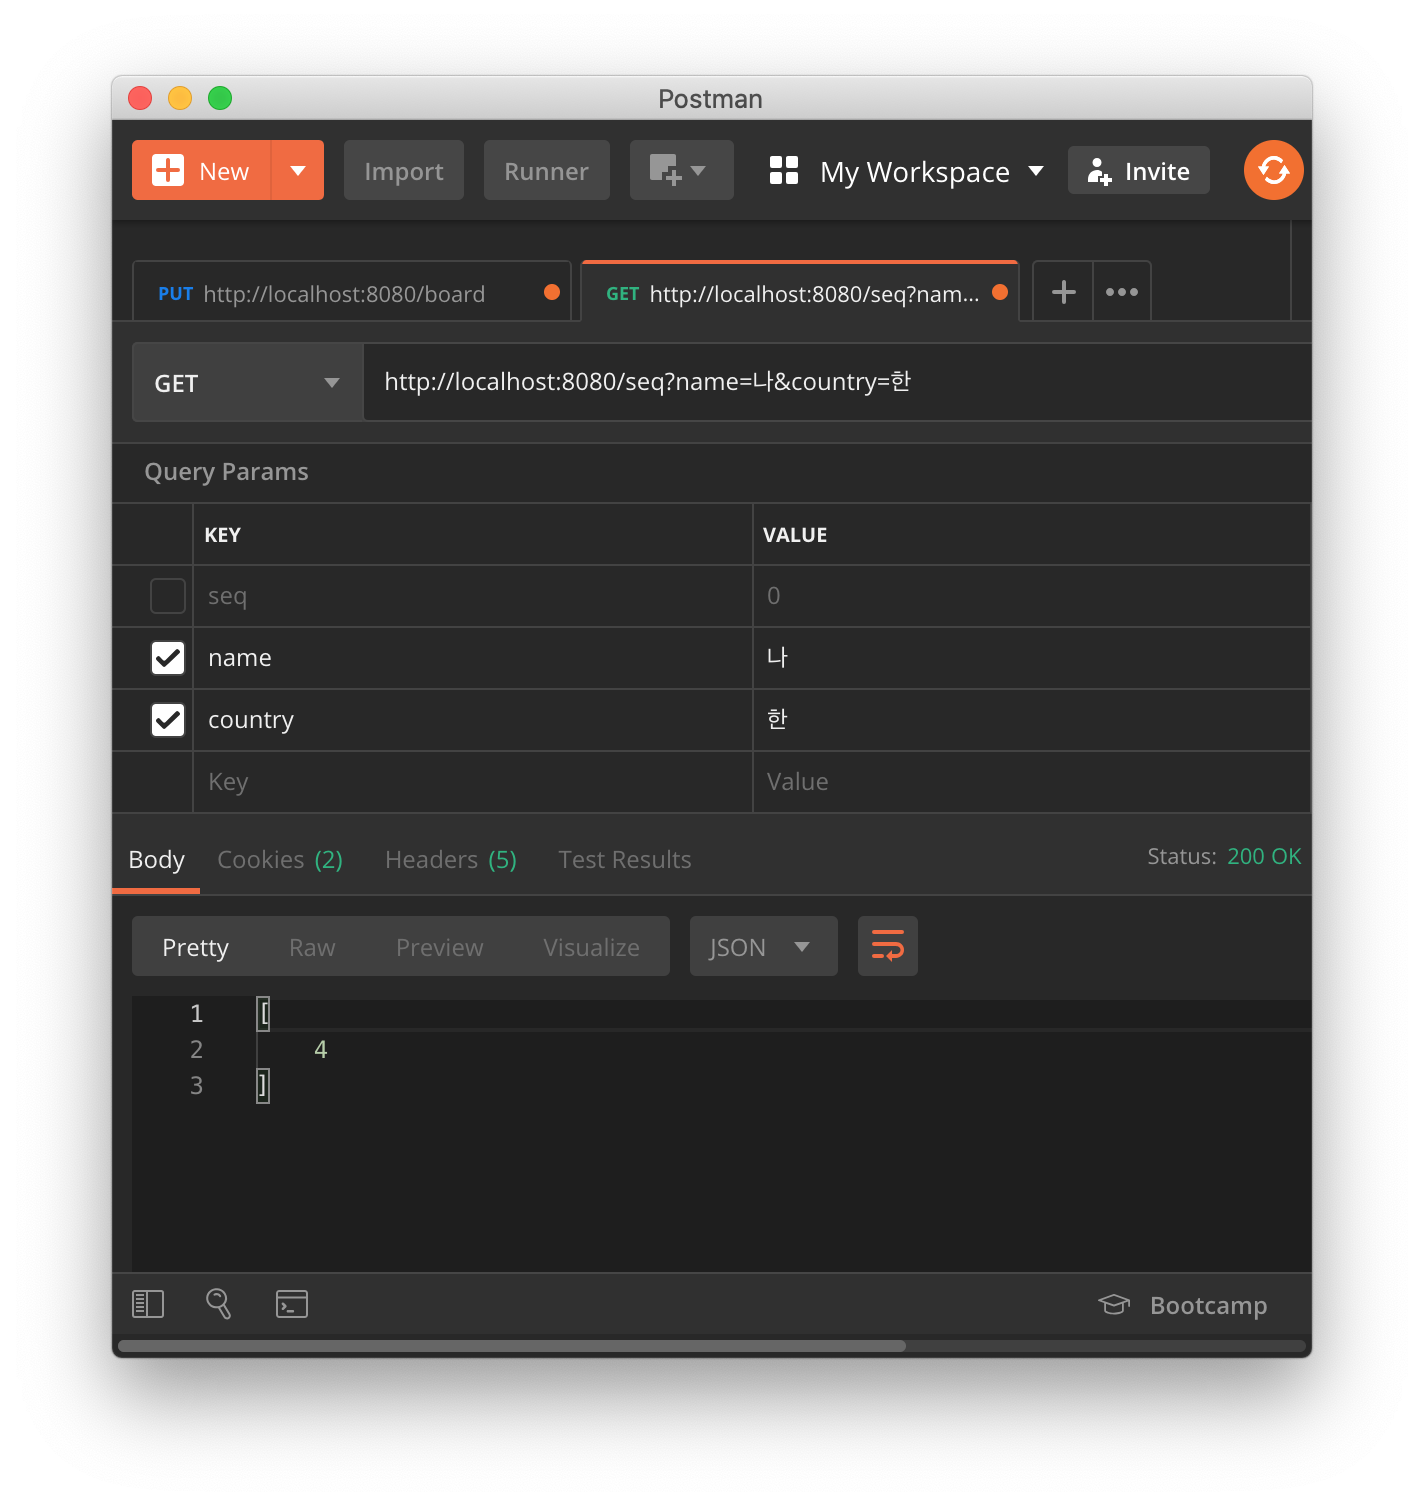Expand the New button dropdown arrow
The height and width of the screenshot is (1506, 1424).
click(x=298, y=170)
